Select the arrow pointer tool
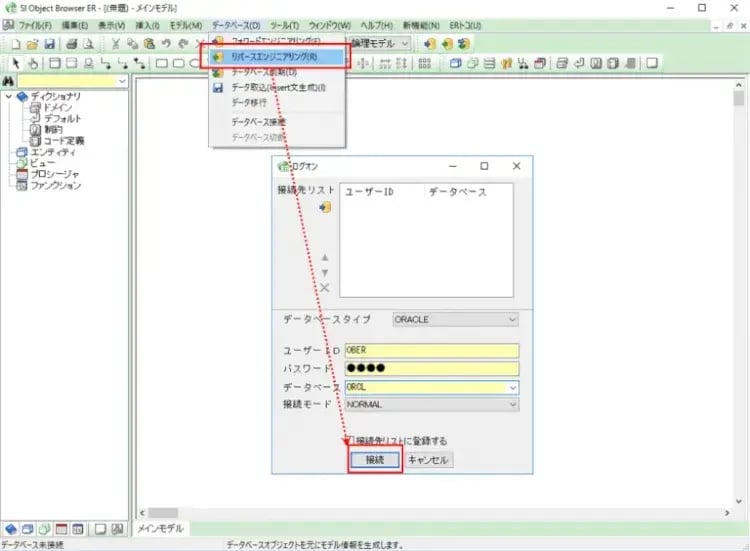Viewport: 750px width, 551px height. coord(16,63)
